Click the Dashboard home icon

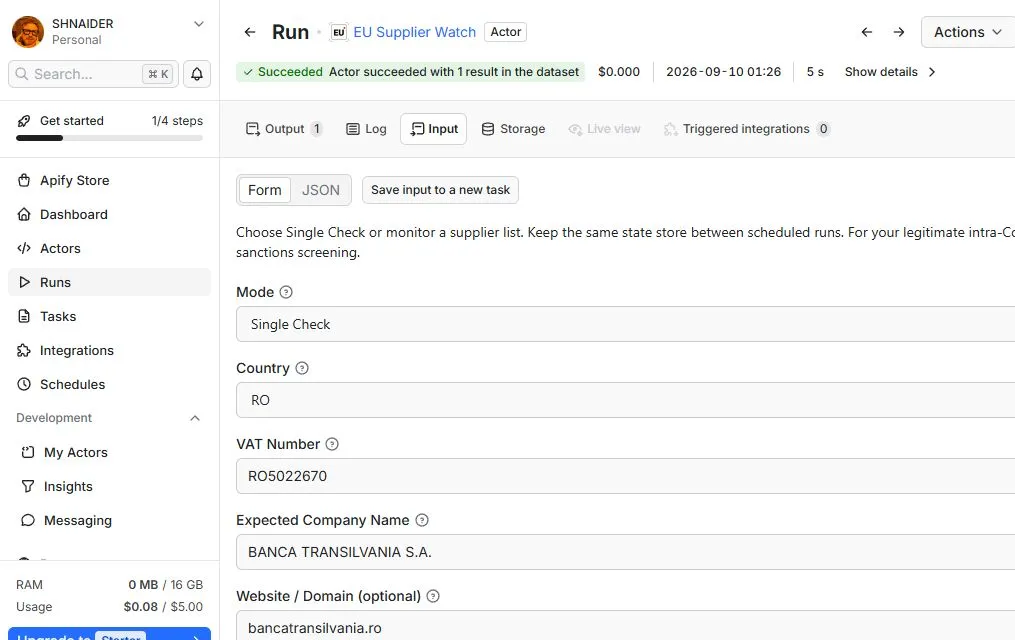[x=24, y=214]
